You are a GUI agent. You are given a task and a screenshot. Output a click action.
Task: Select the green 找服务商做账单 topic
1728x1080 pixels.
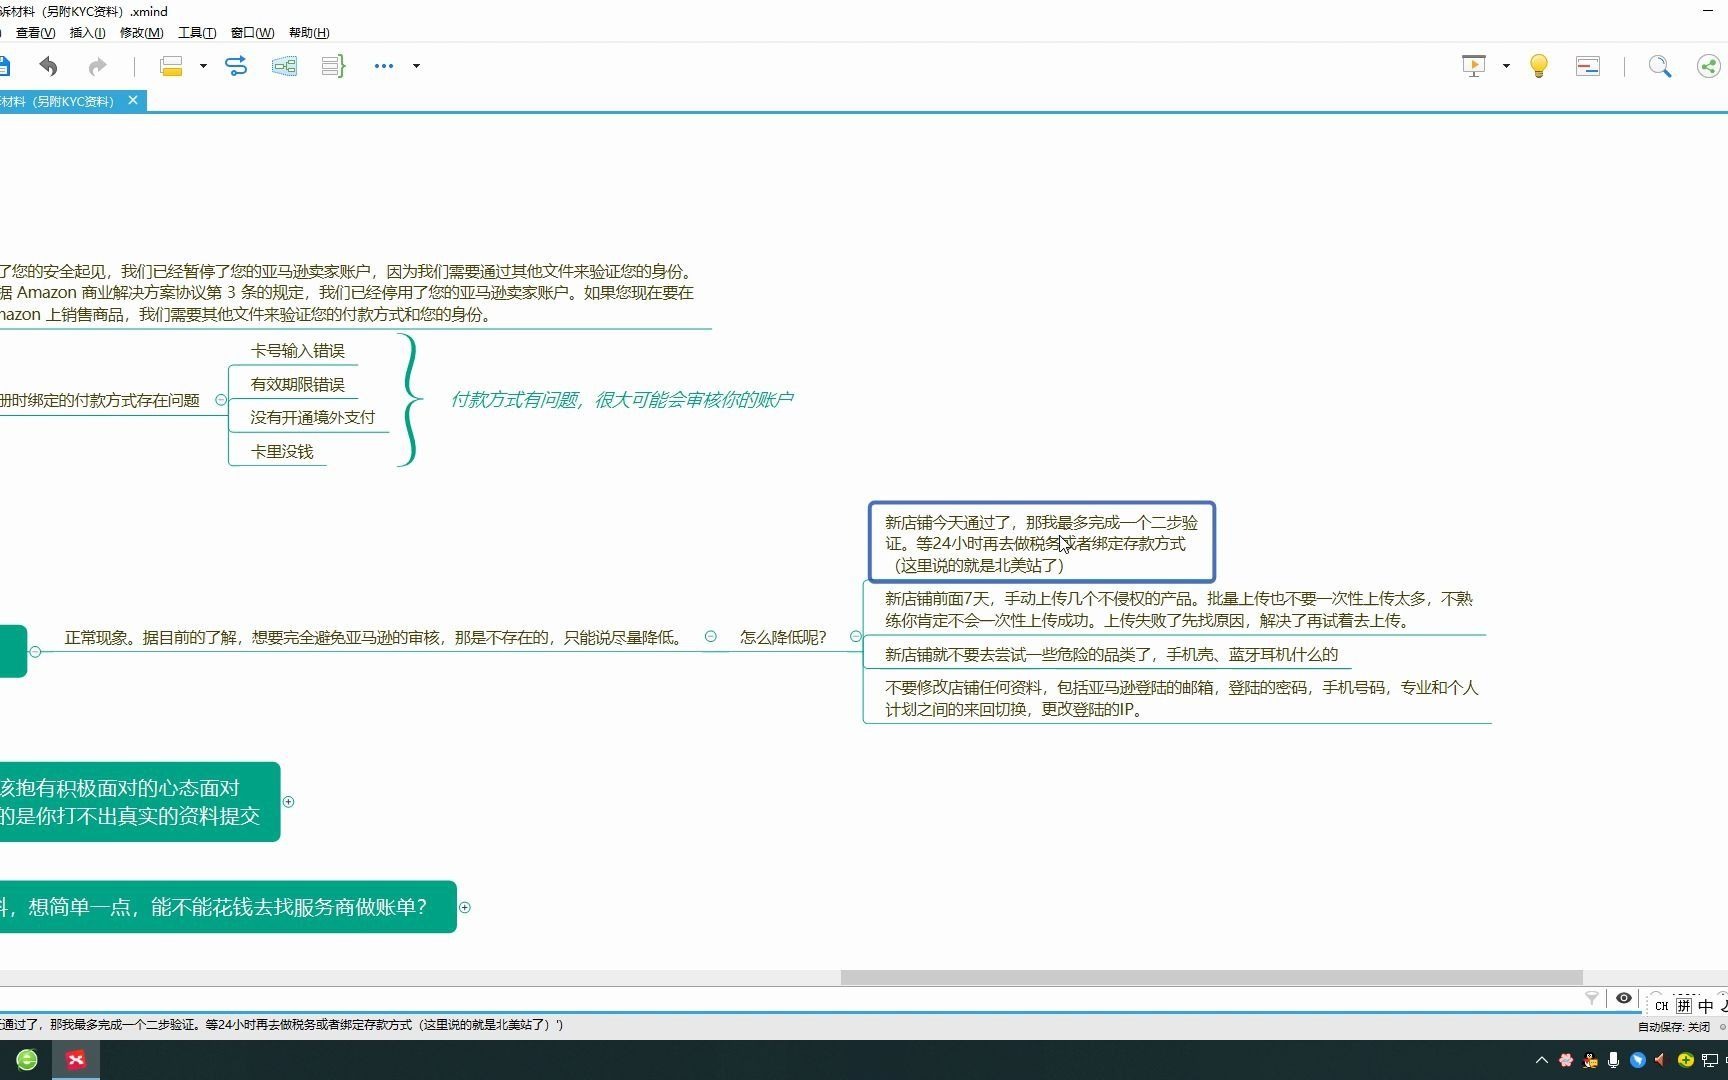[227, 907]
